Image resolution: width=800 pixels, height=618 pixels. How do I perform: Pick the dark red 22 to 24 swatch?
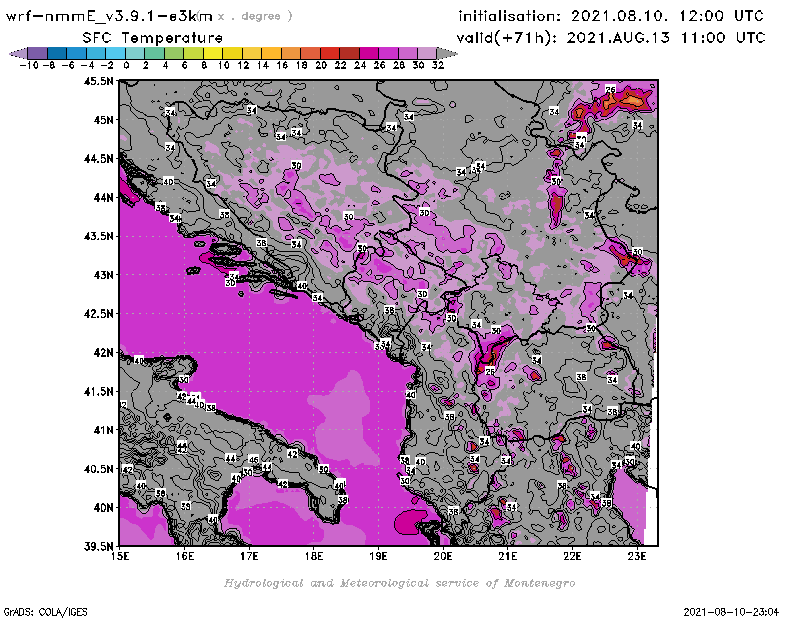pos(349,53)
